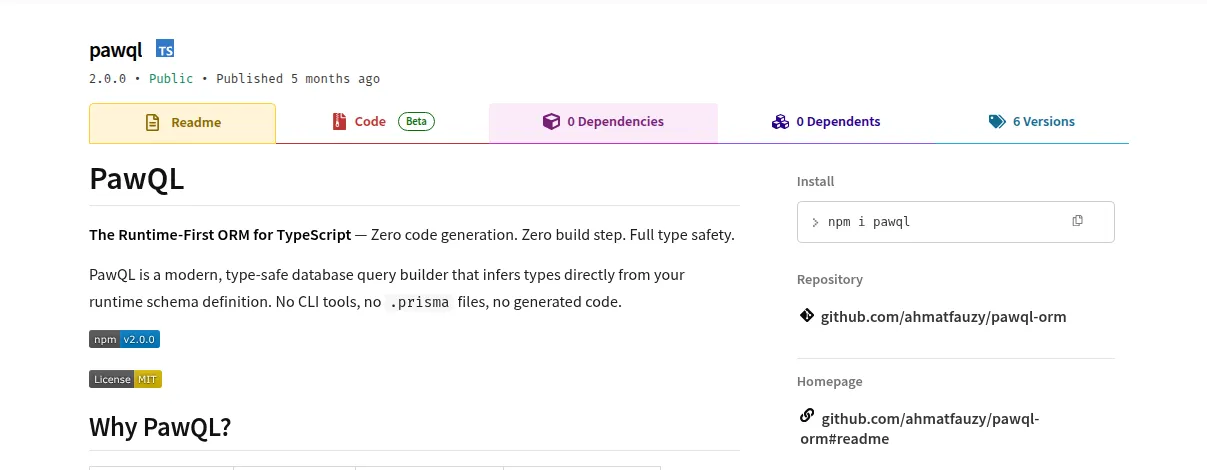
Task: Click the Versions tags icon
Action: pos(997,122)
